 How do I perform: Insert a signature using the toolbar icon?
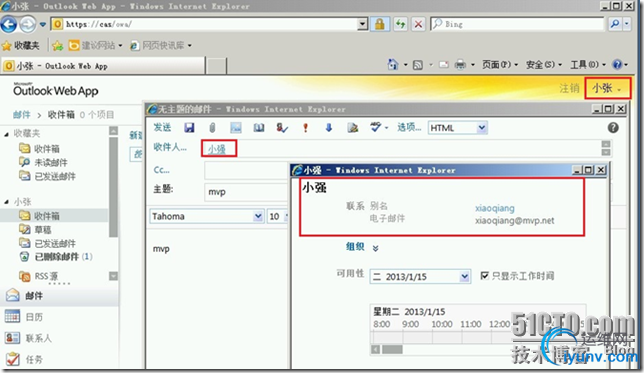coord(352,128)
